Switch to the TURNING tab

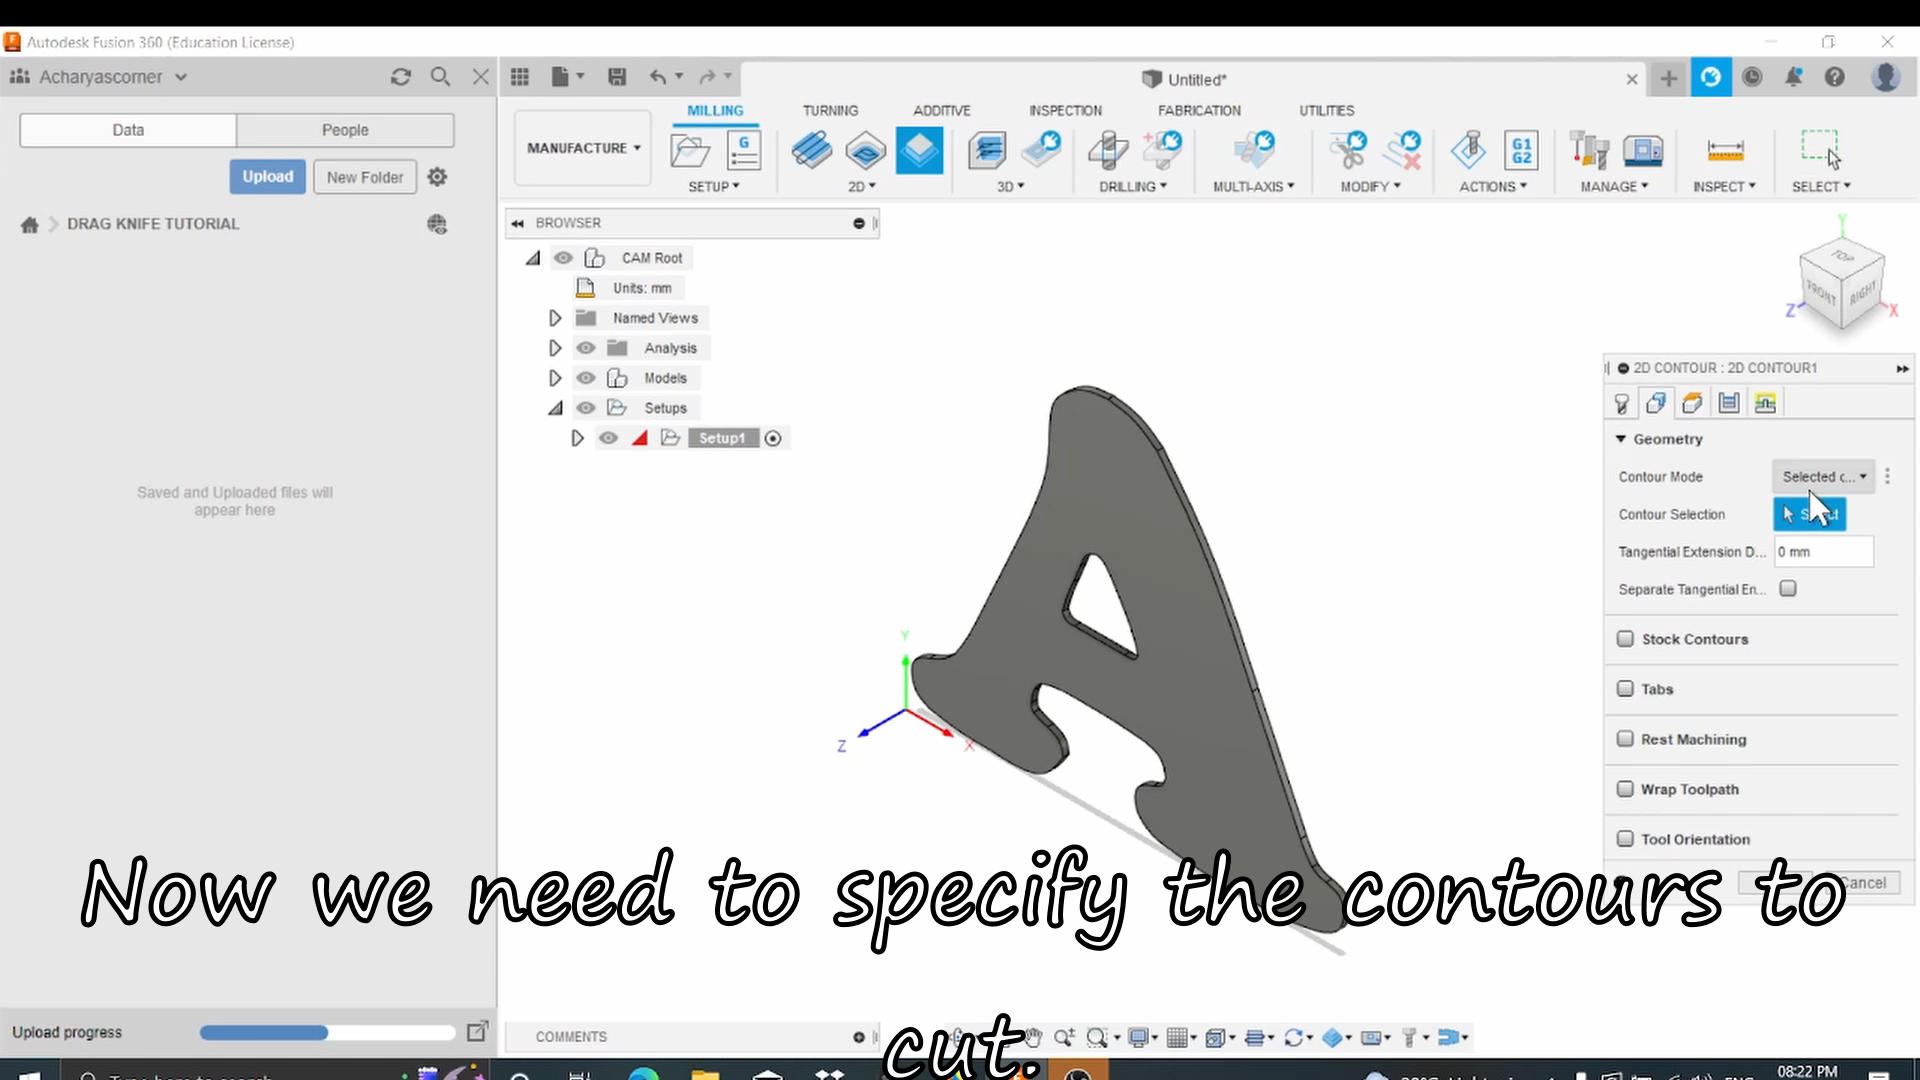[x=830, y=111]
